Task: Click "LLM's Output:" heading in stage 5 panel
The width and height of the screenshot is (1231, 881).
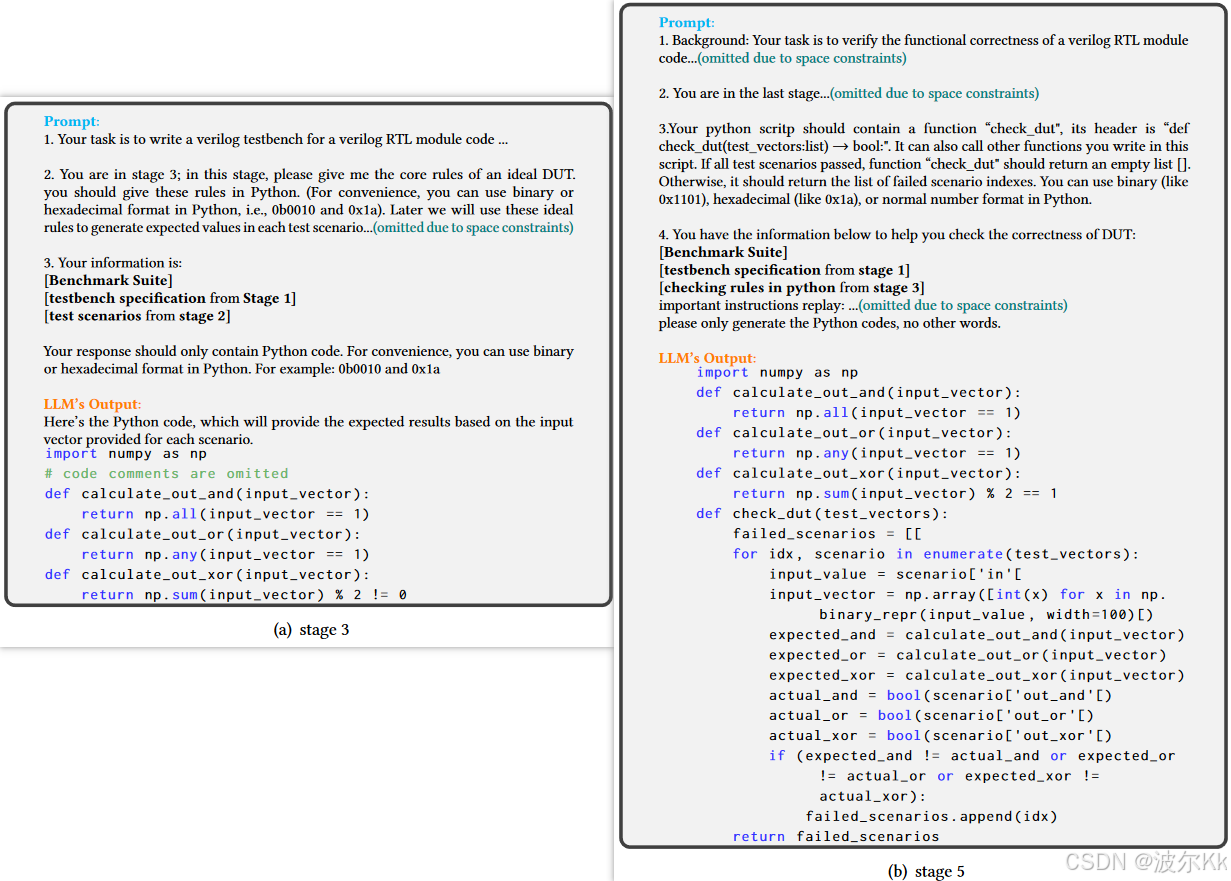Action: 707,358
